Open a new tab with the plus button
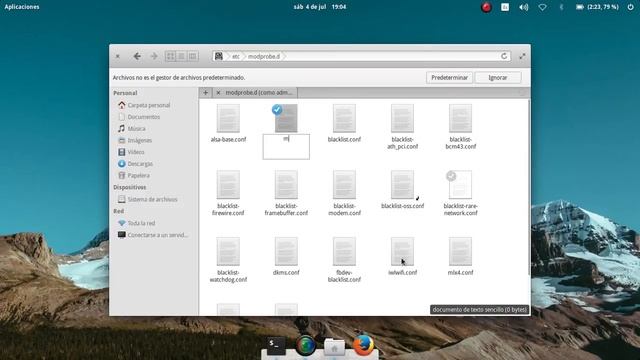Viewport: 640px width, 360px height. pos(206,93)
